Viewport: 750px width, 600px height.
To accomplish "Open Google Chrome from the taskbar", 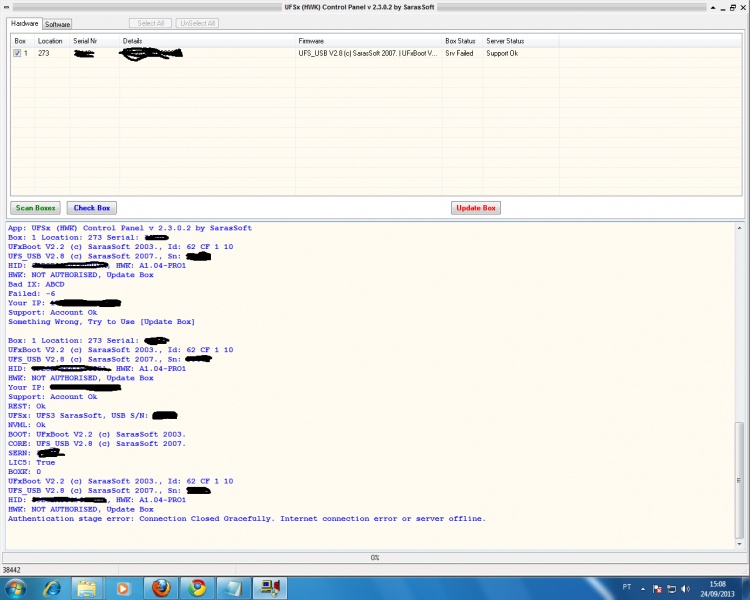I will point(197,589).
